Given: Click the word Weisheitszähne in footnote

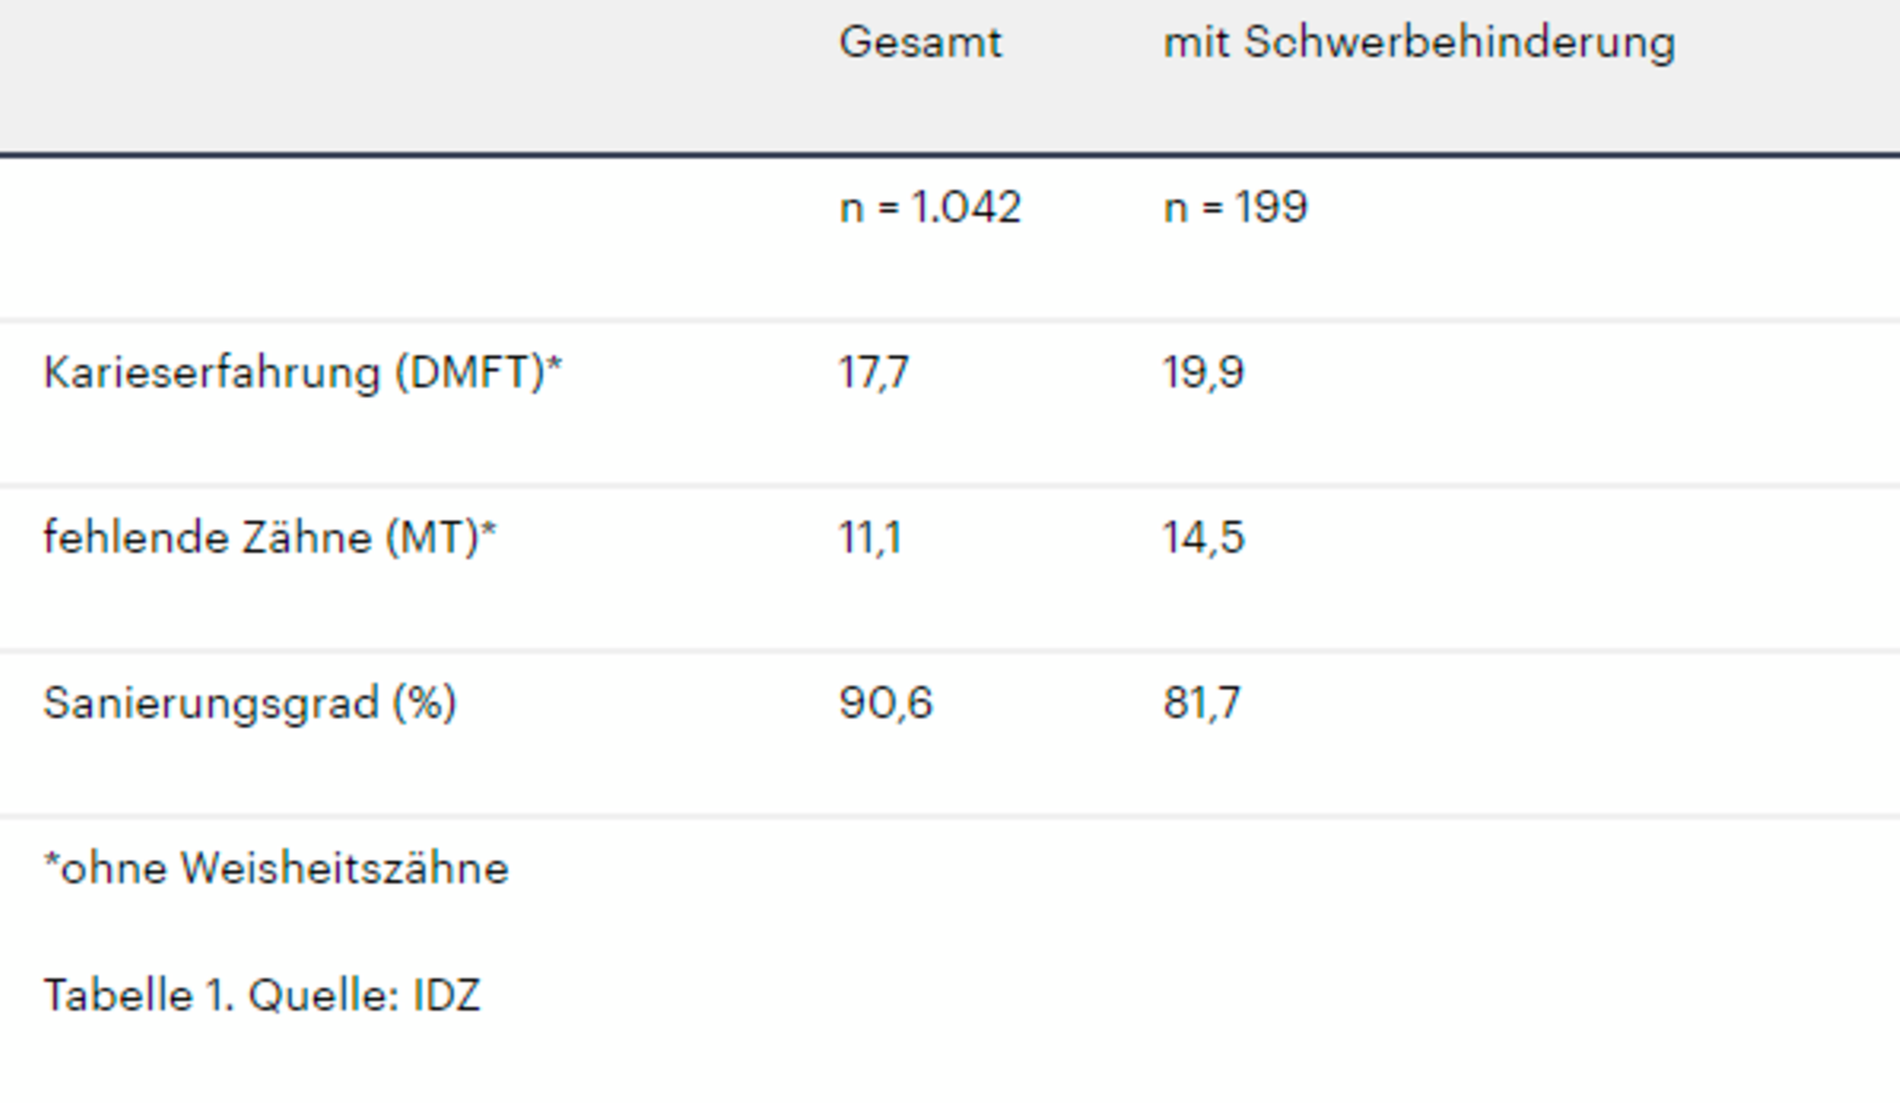Looking at the screenshot, I should 344,868.
